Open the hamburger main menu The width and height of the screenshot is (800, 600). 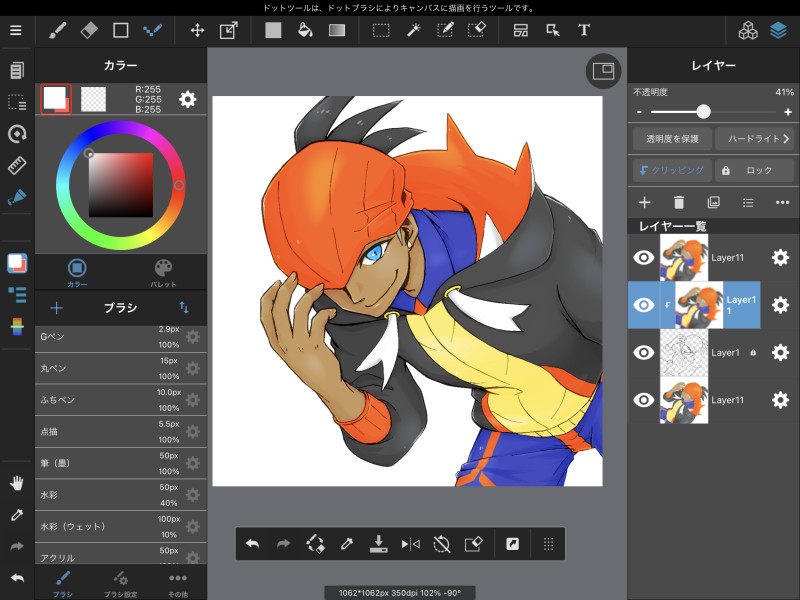coord(16,30)
